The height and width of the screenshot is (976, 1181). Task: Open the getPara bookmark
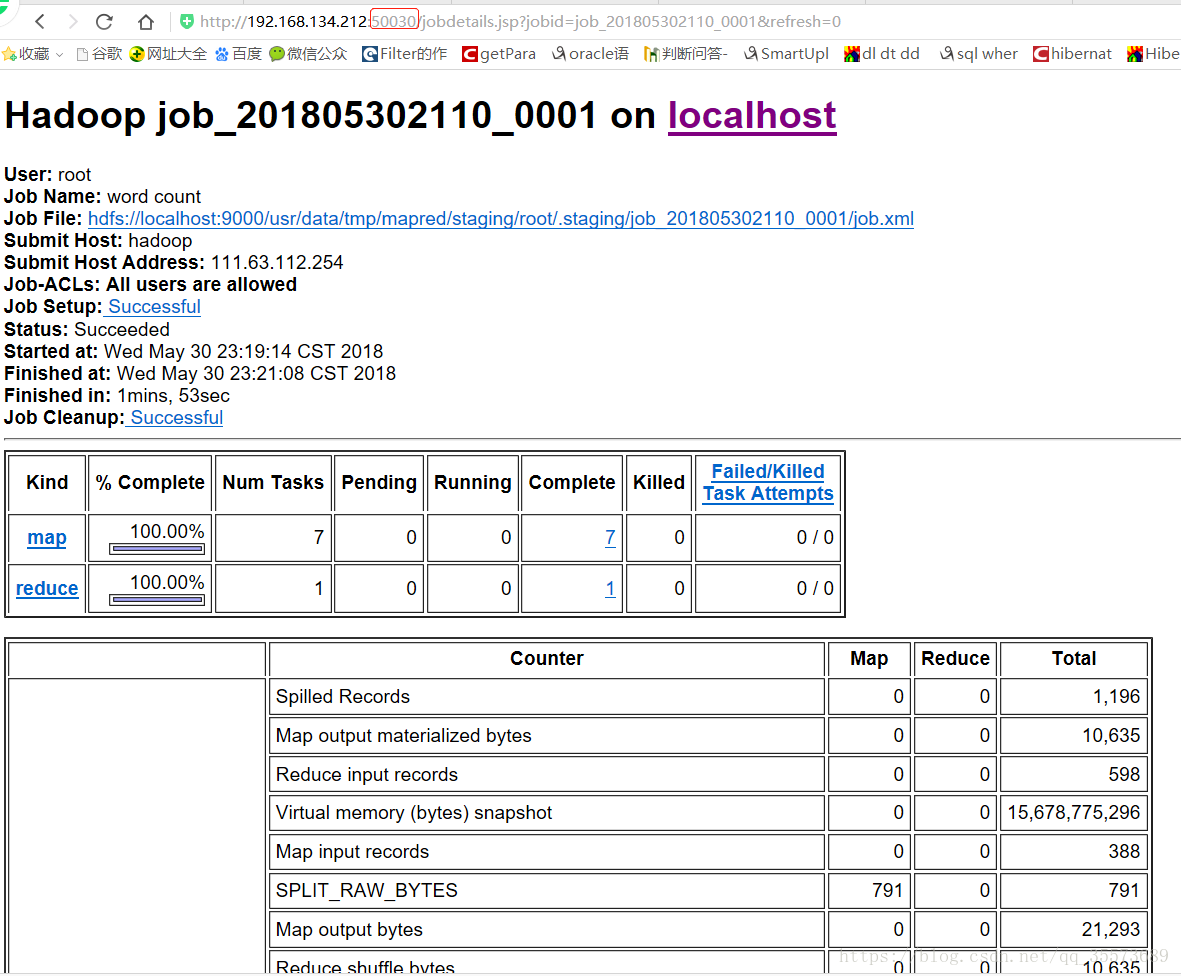pos(499,54)
